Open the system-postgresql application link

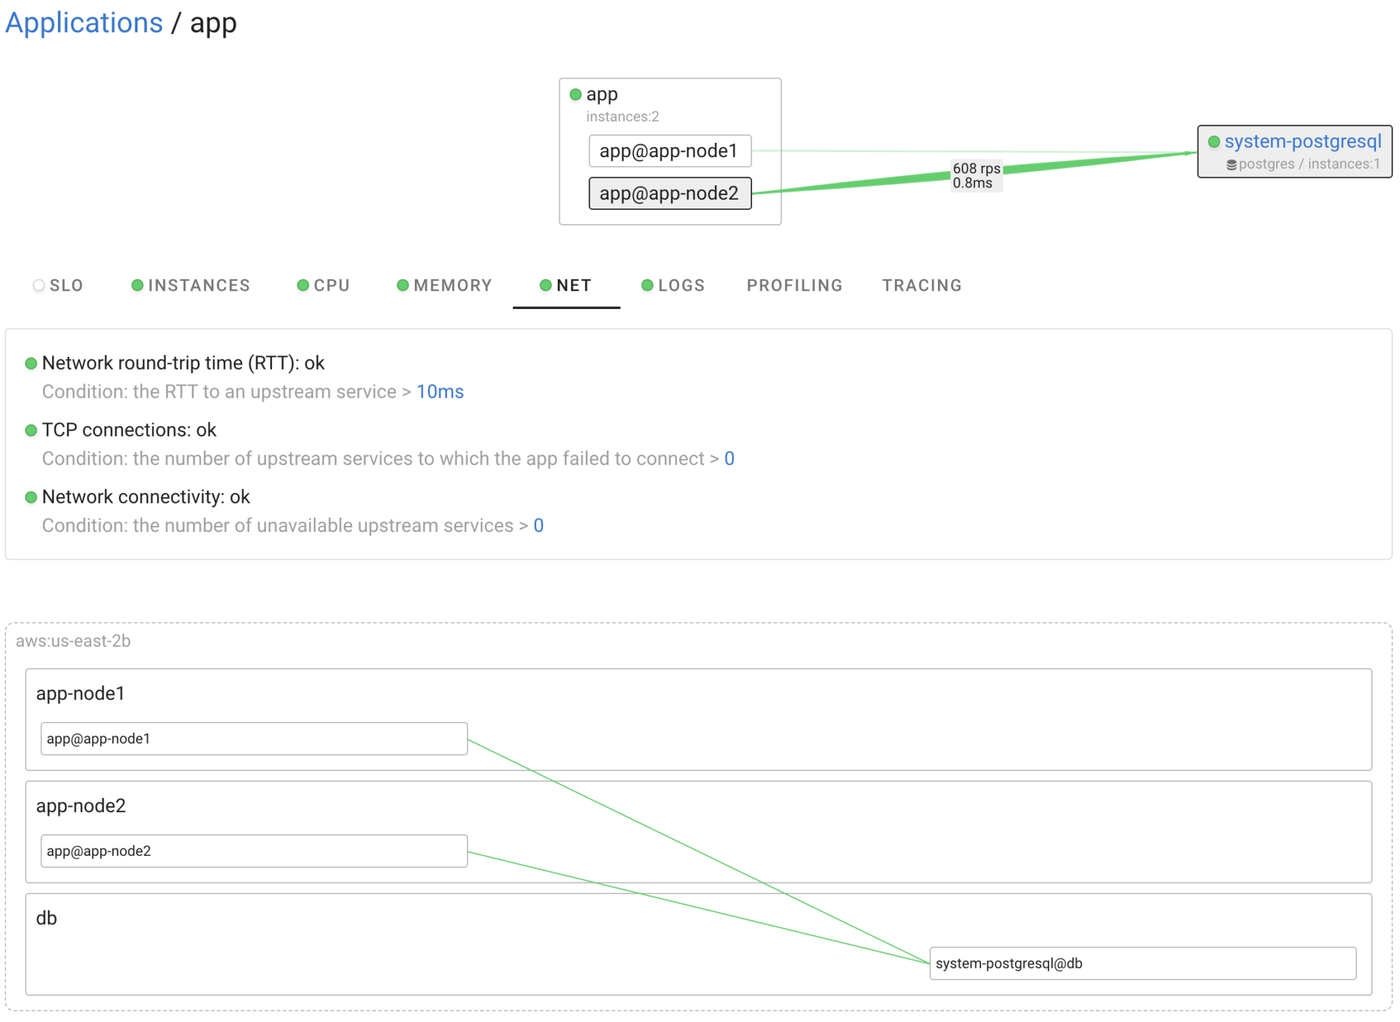click(x=1303, y=141)
